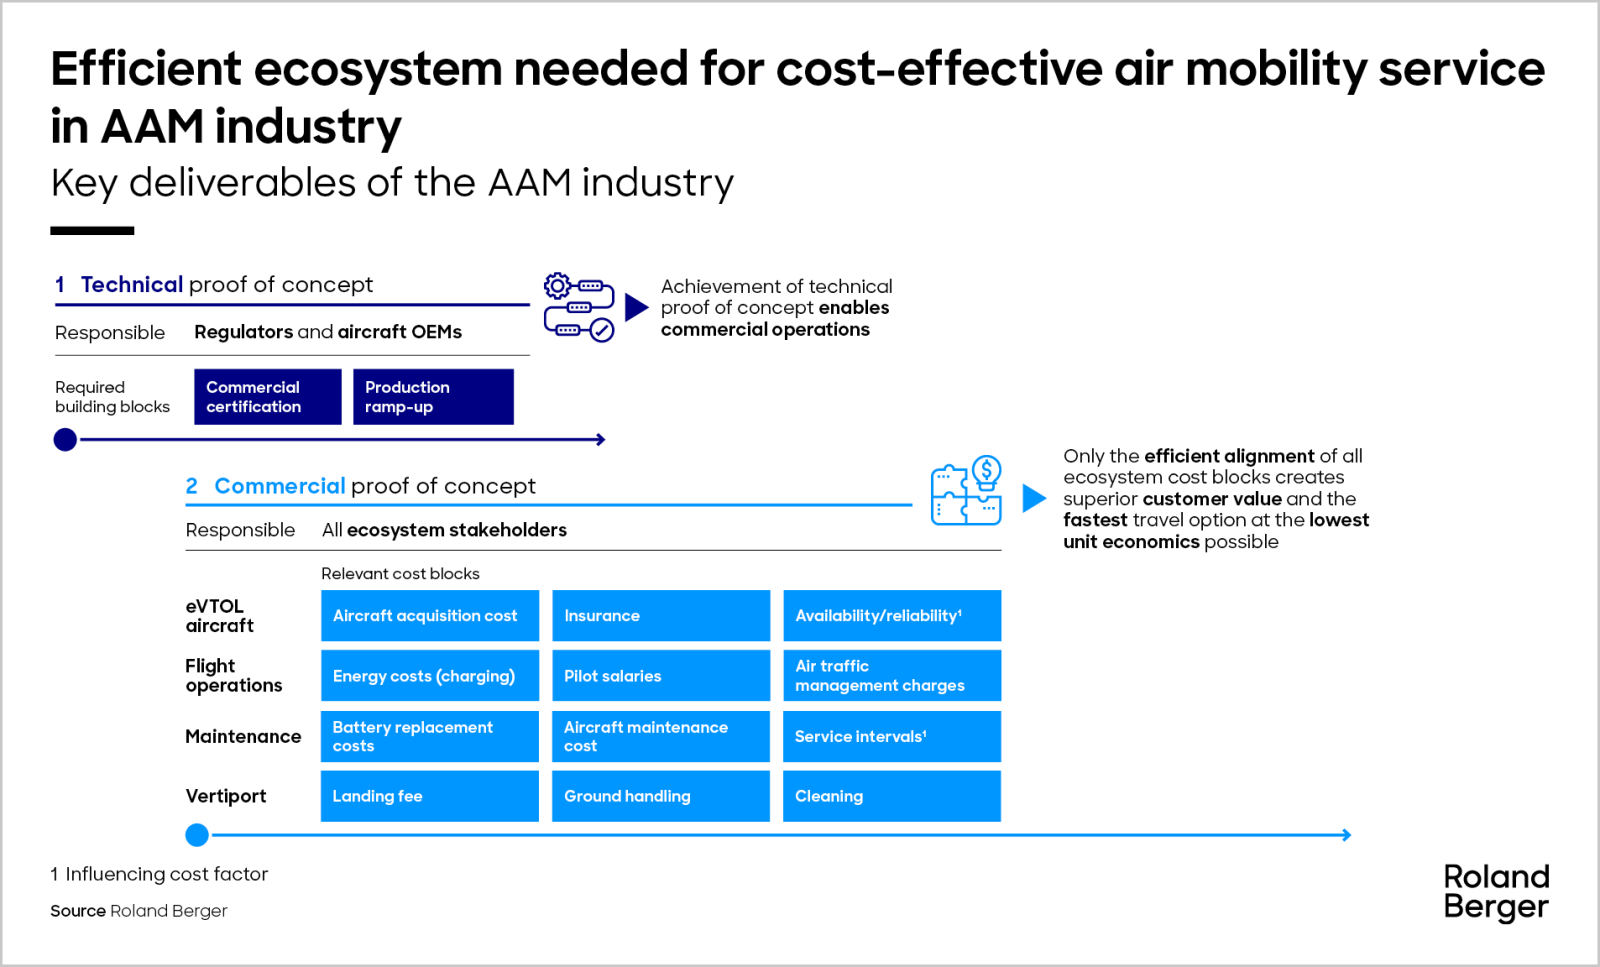Image resolution: width=1600 pixels, height=967 pixels.
Task: Click the checkmark circle in the process icon
Action: point(600,329)
